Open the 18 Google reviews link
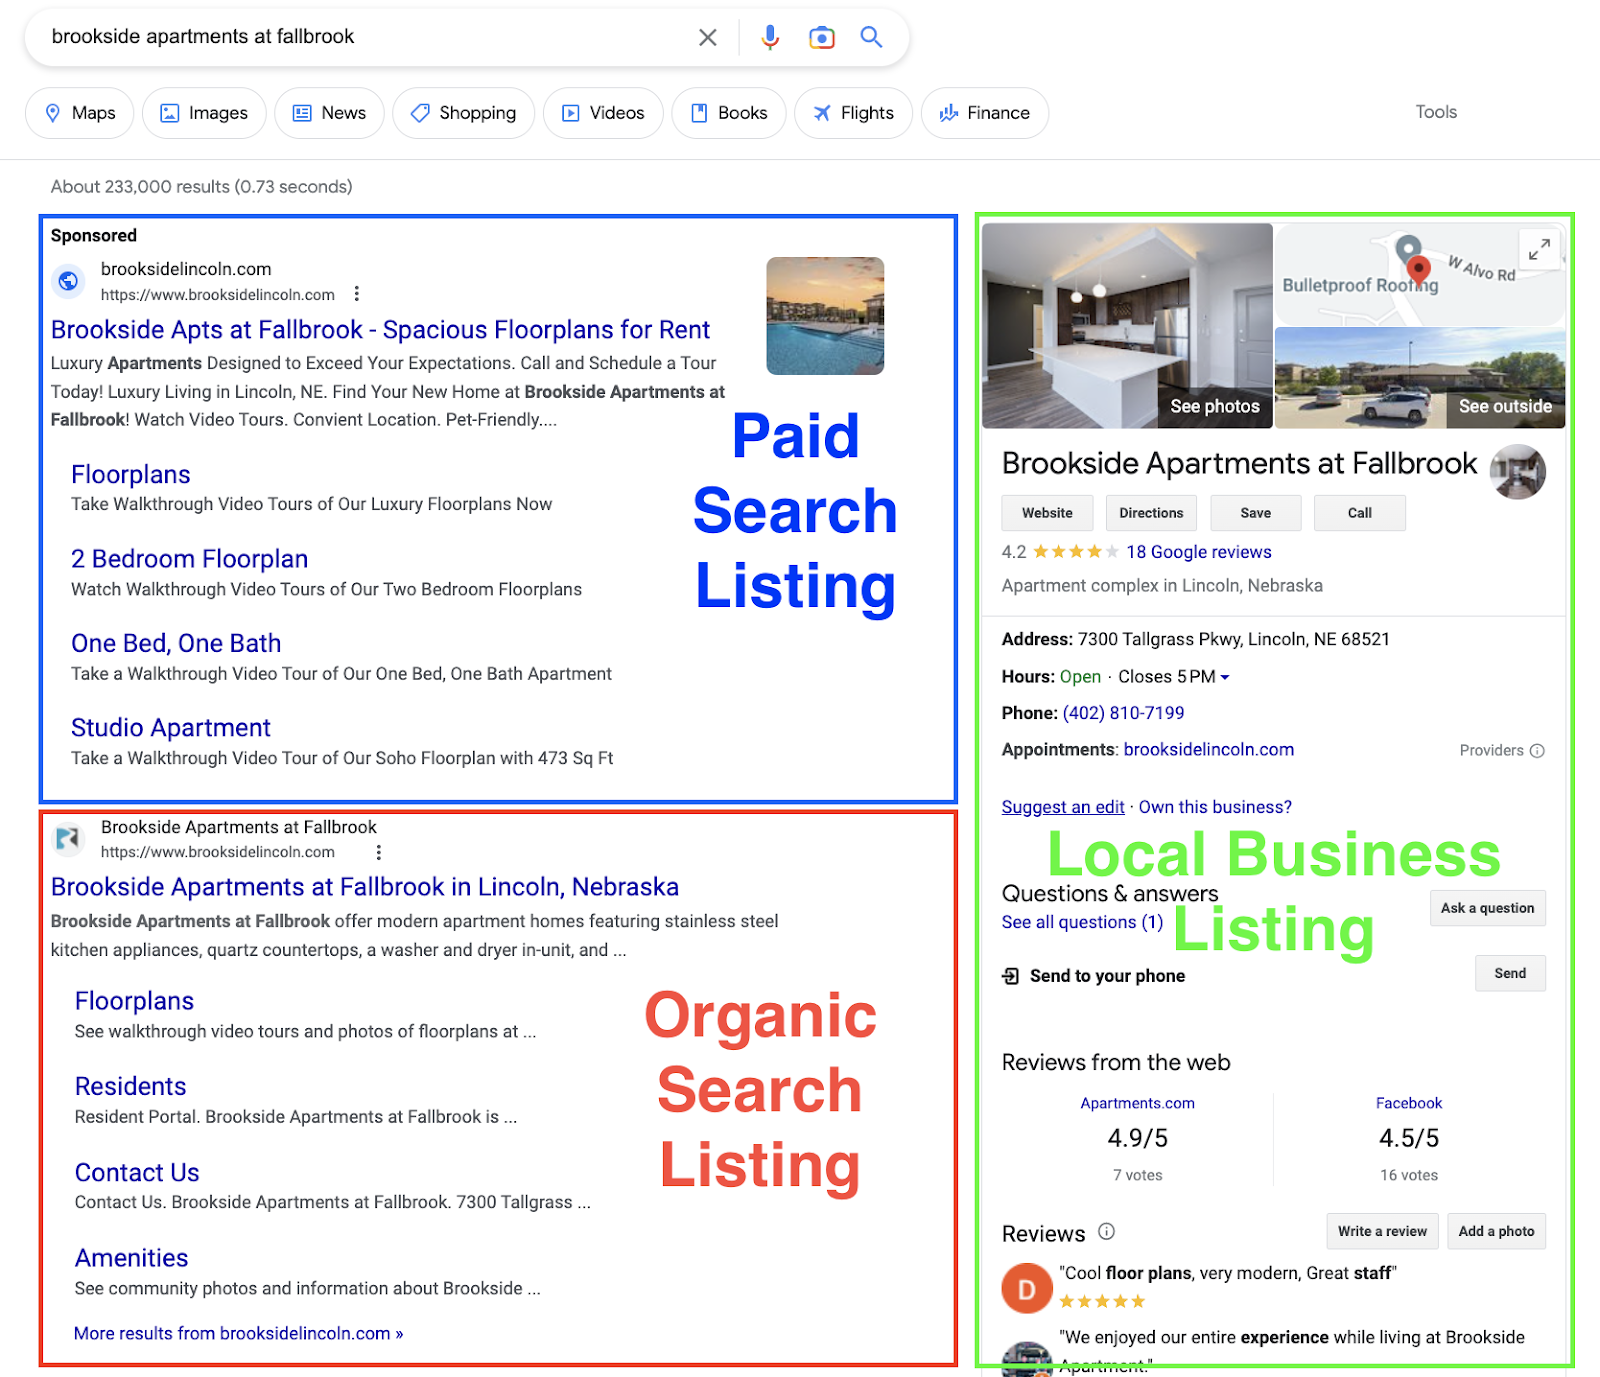1600x1377 pixels. (1199, 552)
